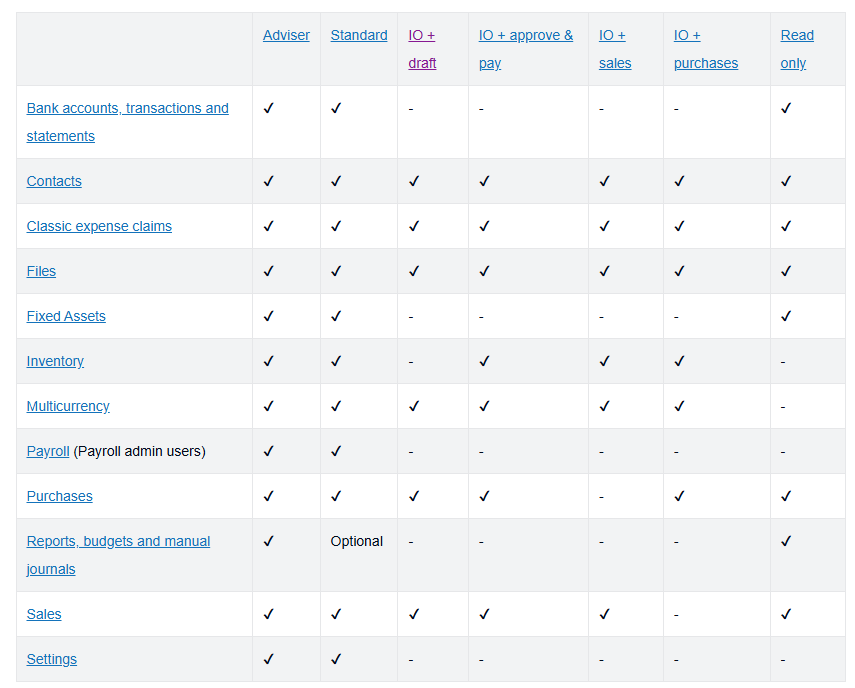This screenshot has width=855, height=688.
Task: Open the IO + draft link
Action: (422, 49)
